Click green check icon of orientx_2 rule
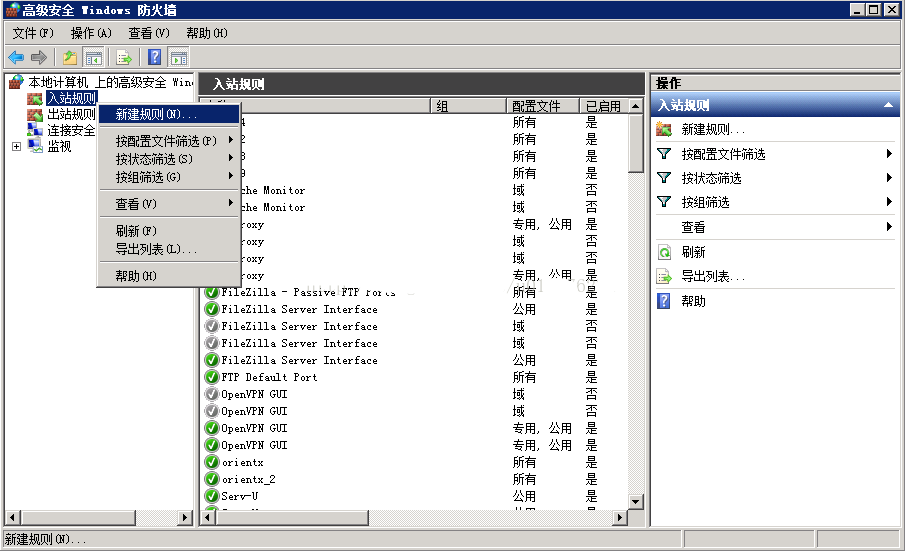The width and height of the screenshot is (905, 551). pos(212,479)
